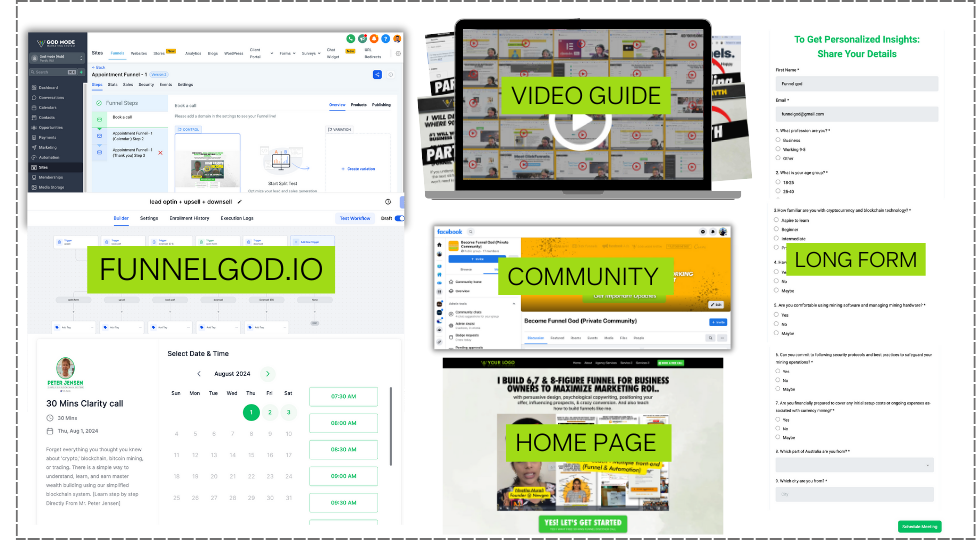Open the user avatar in God Mode header
Screen dimensions: 976x540
click(x=397, y=39)
